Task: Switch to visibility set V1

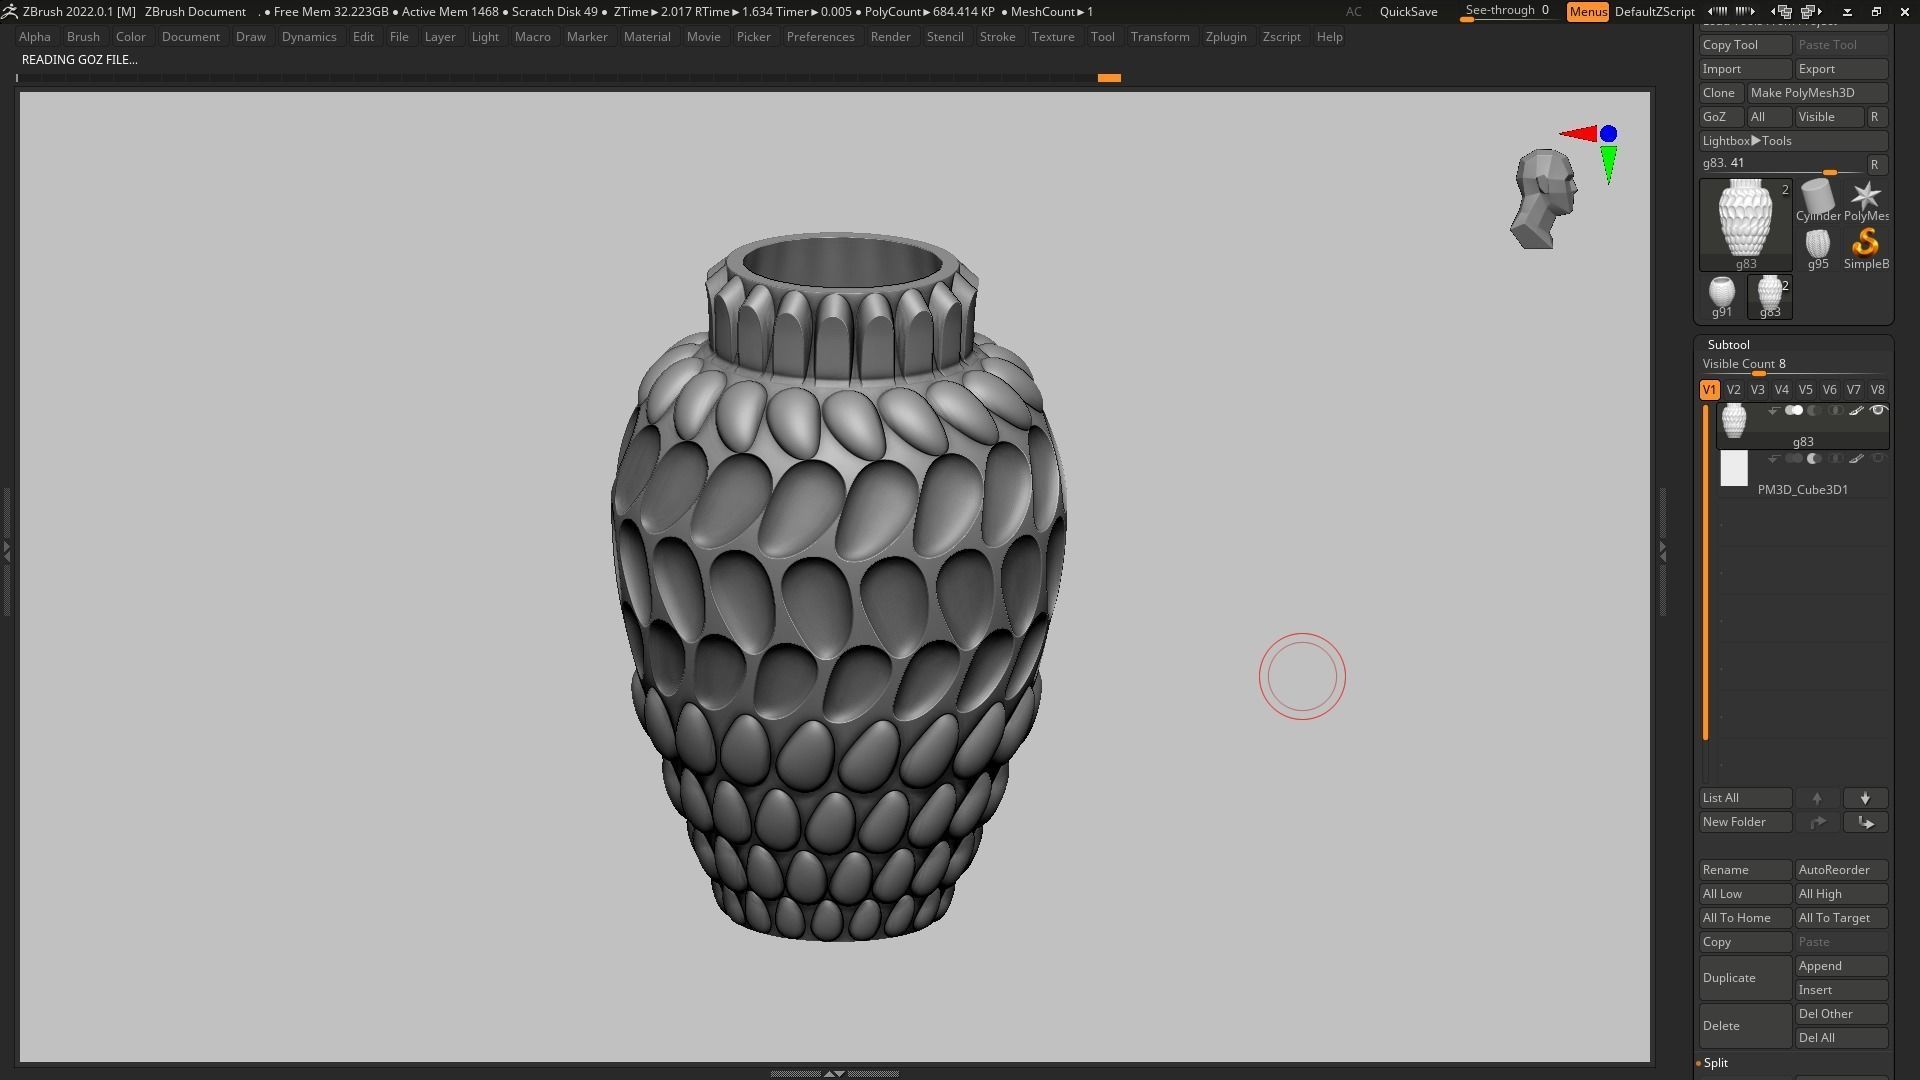Action: coord(1709,390)
